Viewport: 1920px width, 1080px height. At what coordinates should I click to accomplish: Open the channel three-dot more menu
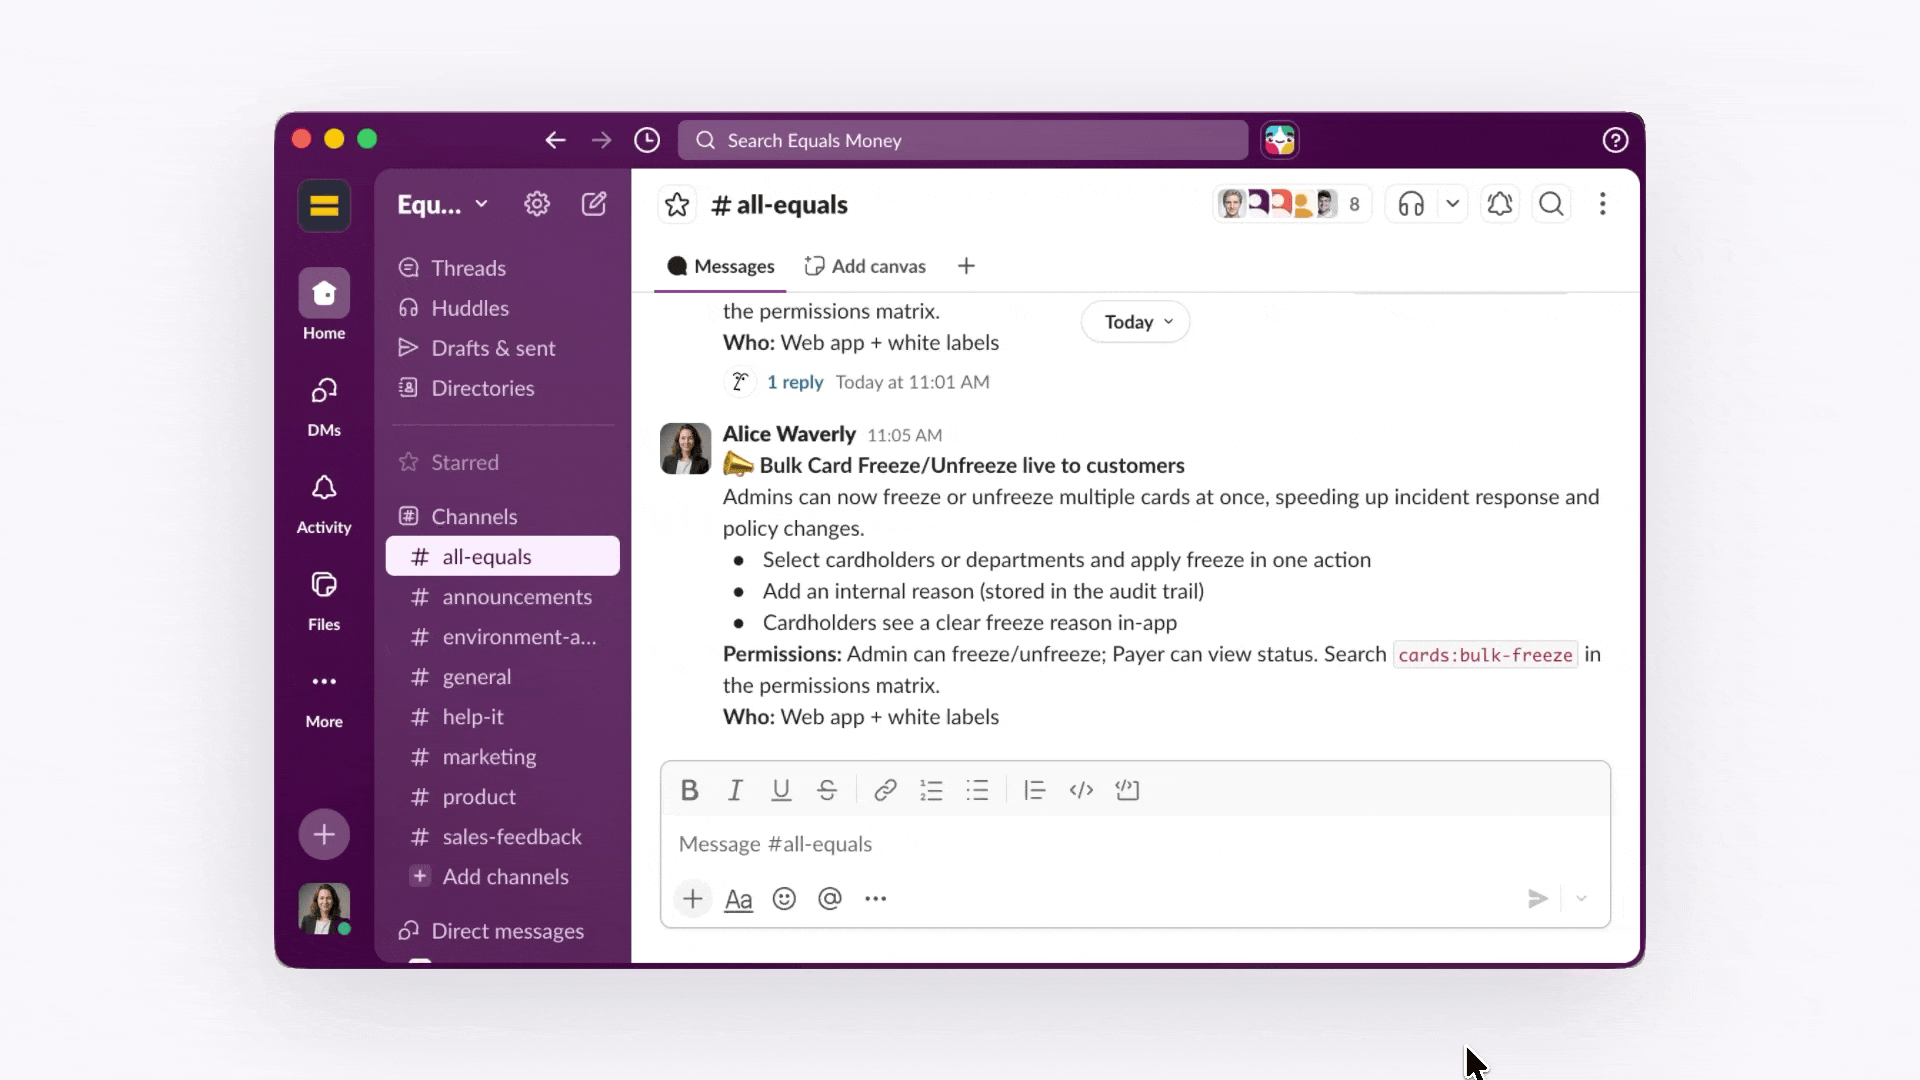pos(1602,204)
